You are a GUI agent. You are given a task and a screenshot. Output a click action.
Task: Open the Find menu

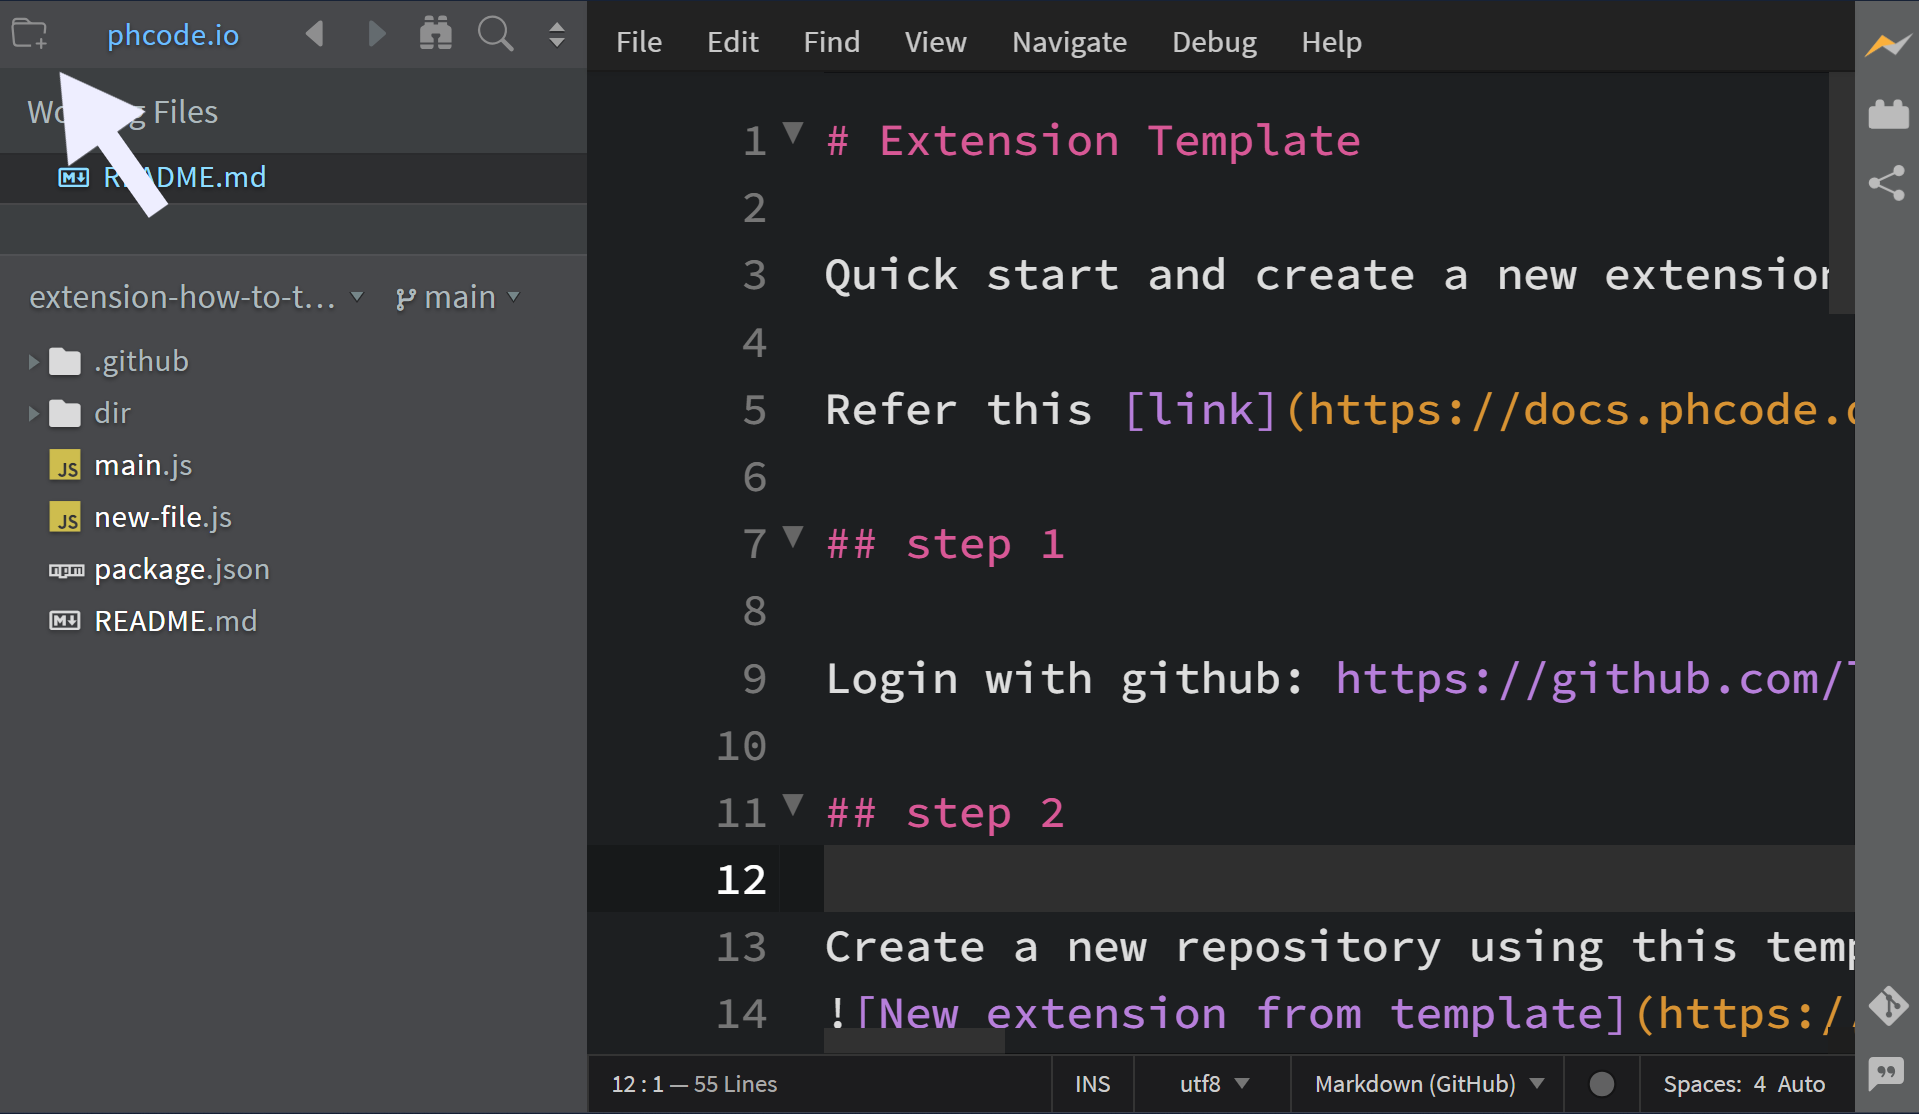(832, 42)
